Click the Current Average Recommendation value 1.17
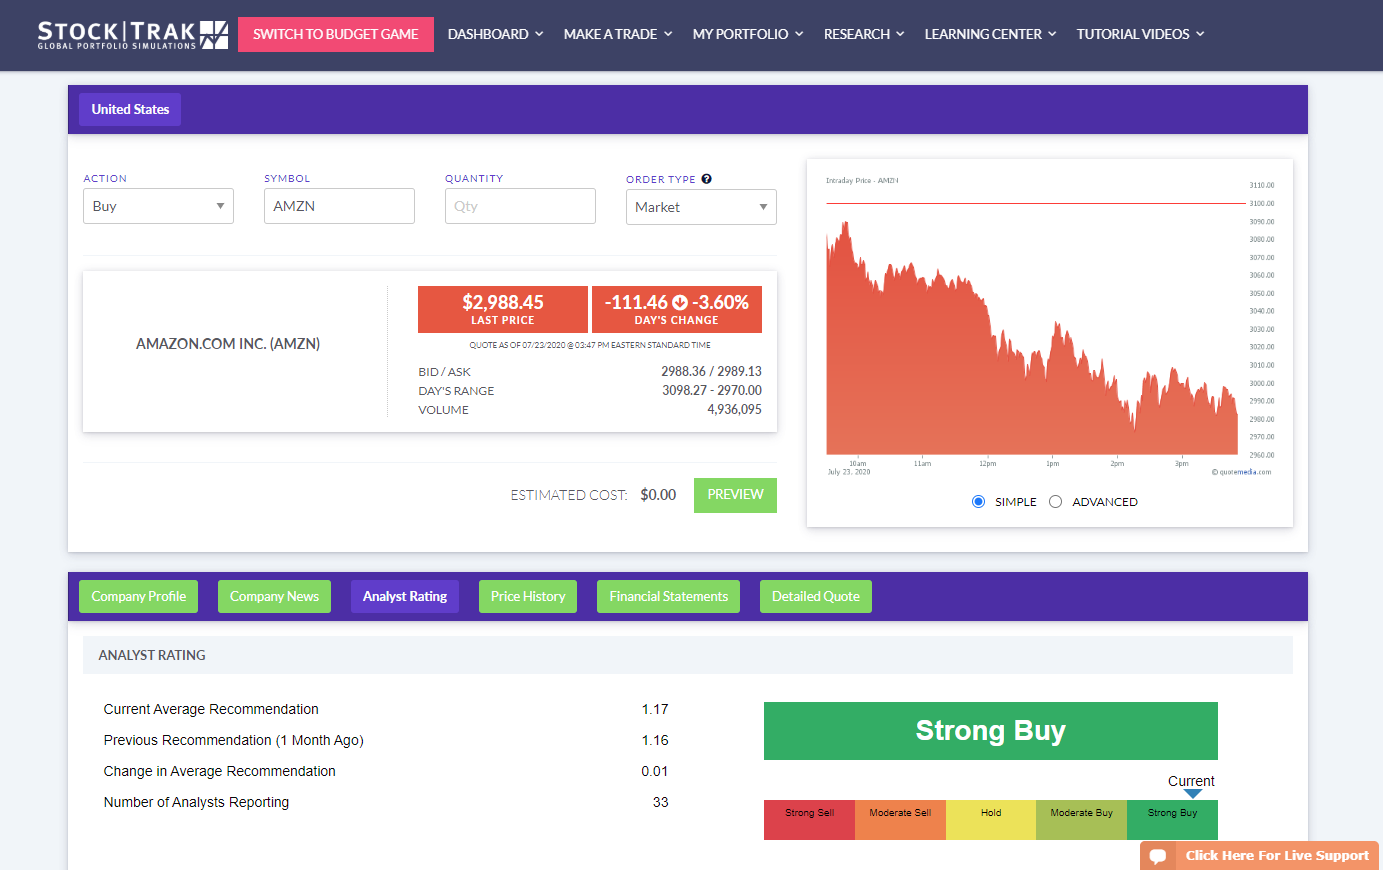The height and width of the screenshot is (870, 1383). [x=655, y=709]
